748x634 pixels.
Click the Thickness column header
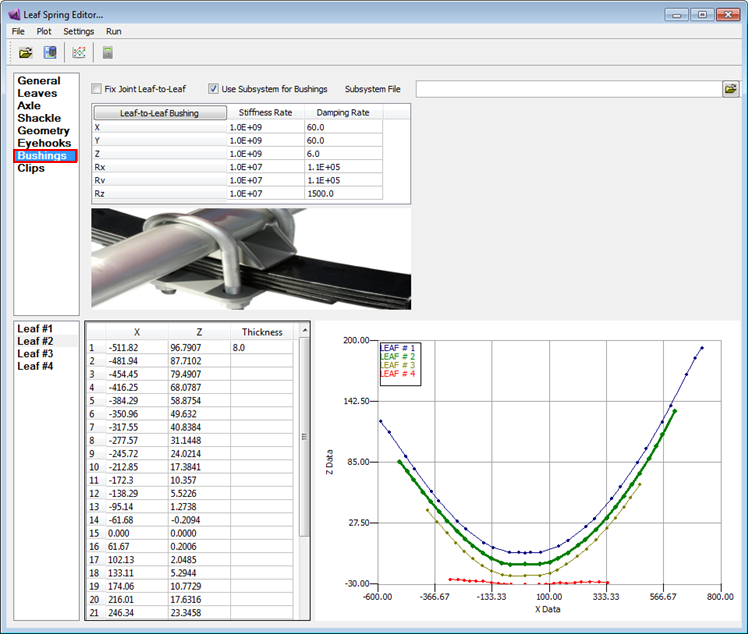pos(262,332)
